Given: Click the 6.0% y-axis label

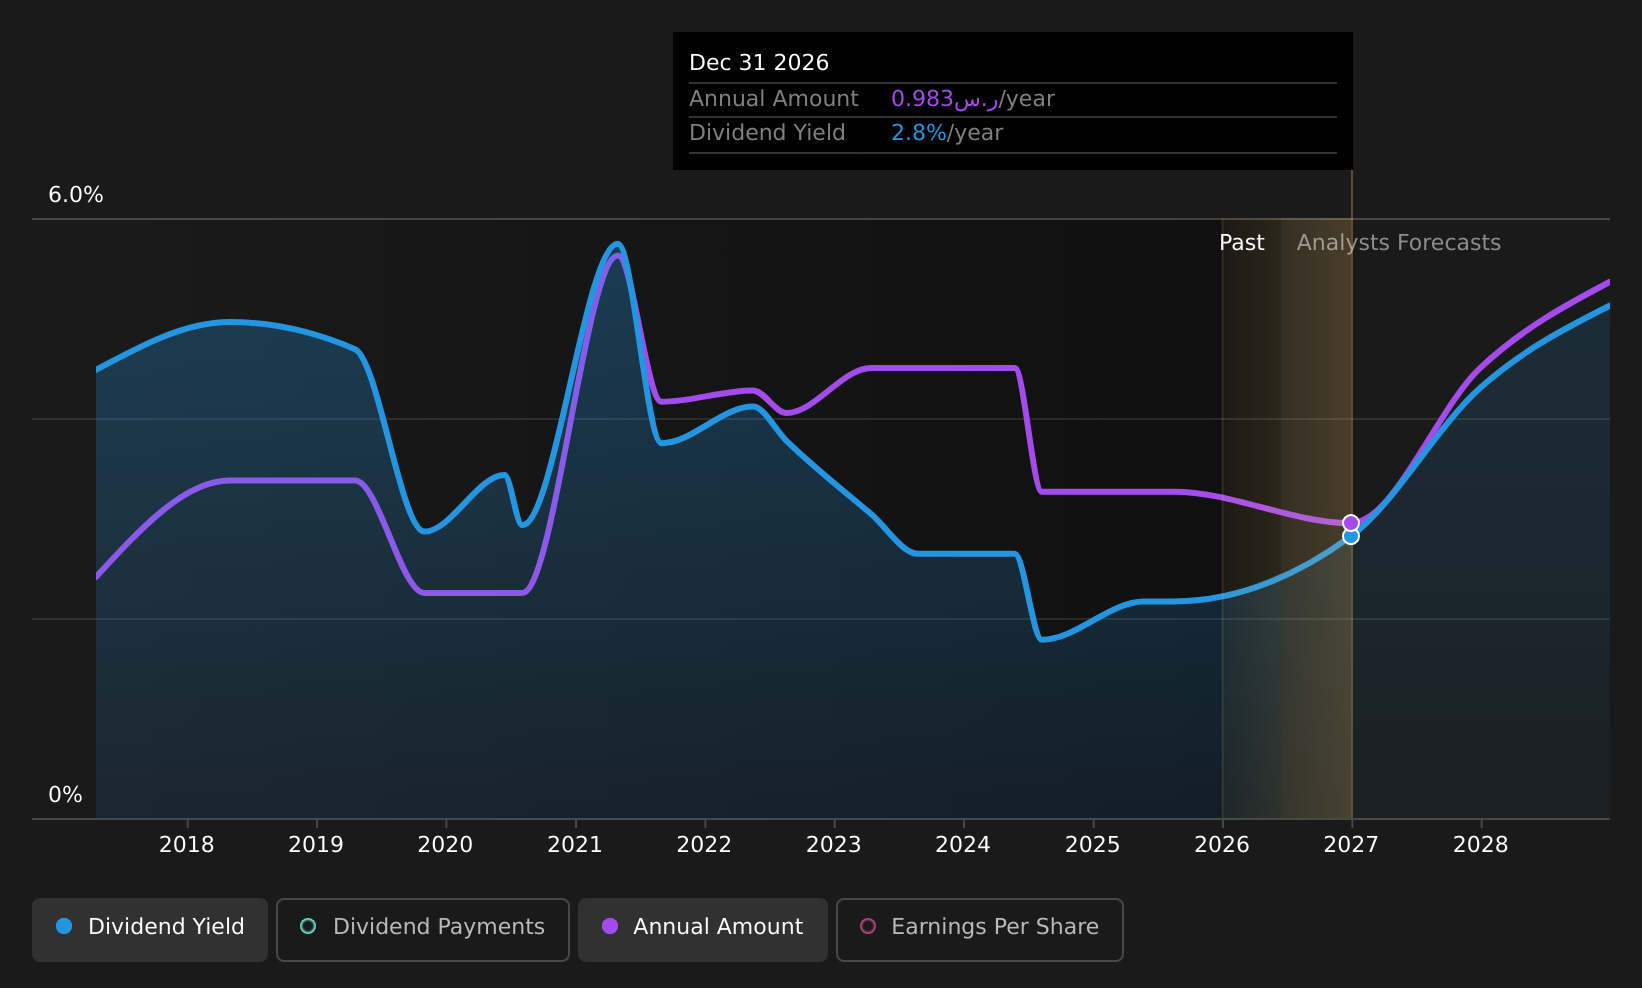Looking at the screenshot, I should click(x=76, y=195).
